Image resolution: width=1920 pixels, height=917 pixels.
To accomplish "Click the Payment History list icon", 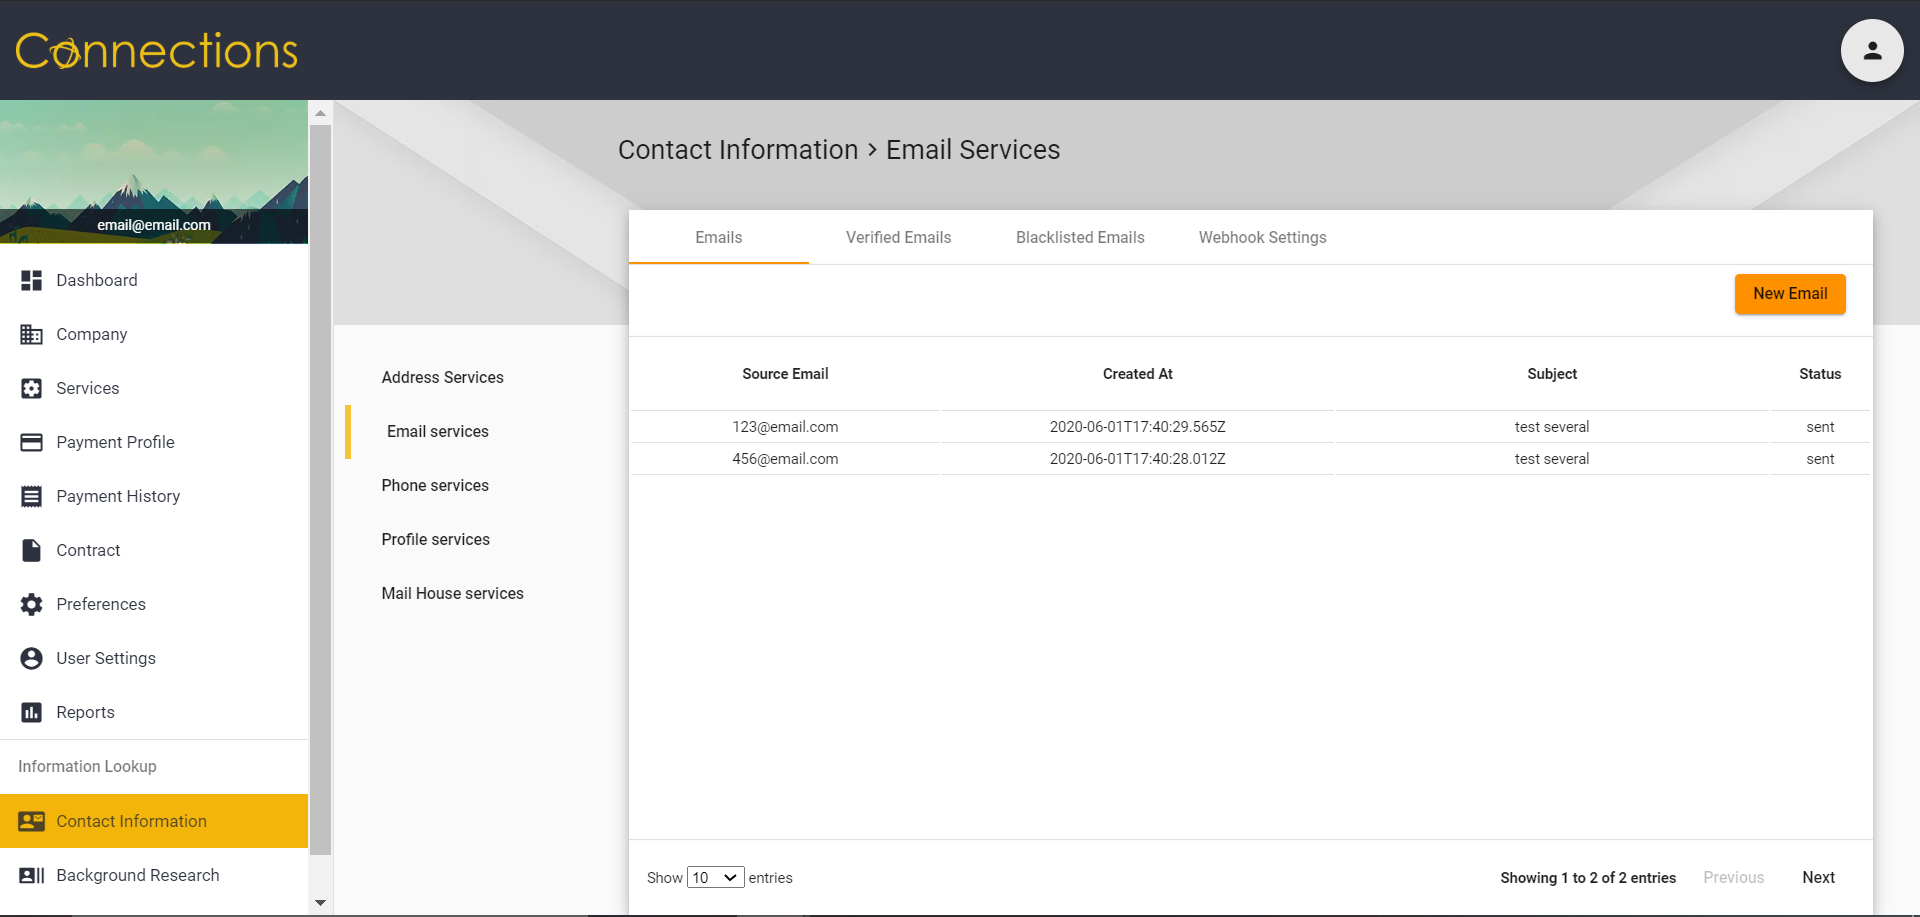I will (x=31, y=496).
